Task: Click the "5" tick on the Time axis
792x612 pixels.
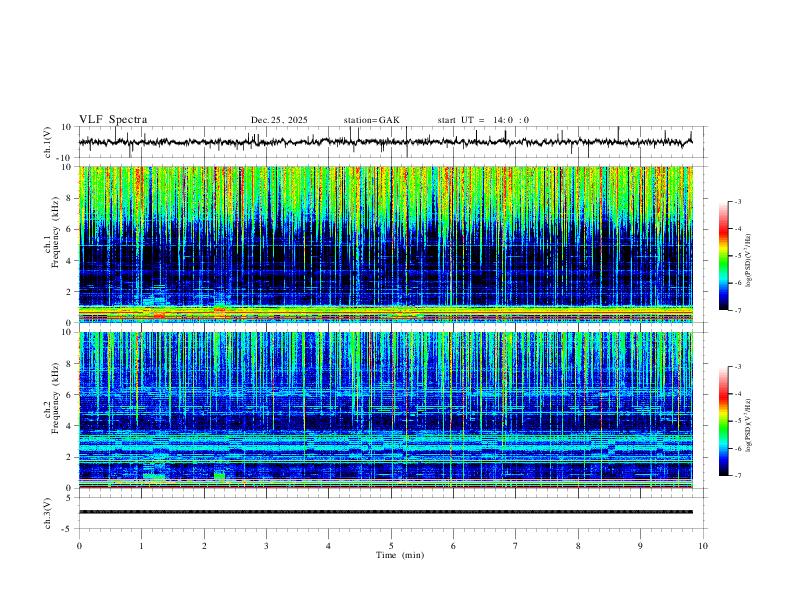Action: pyautogui.click(x=391, y=546)
